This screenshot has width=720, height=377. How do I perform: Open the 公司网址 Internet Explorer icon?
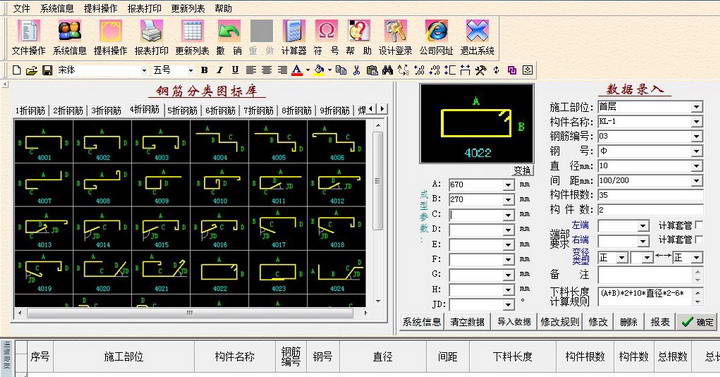coord(436,32)
